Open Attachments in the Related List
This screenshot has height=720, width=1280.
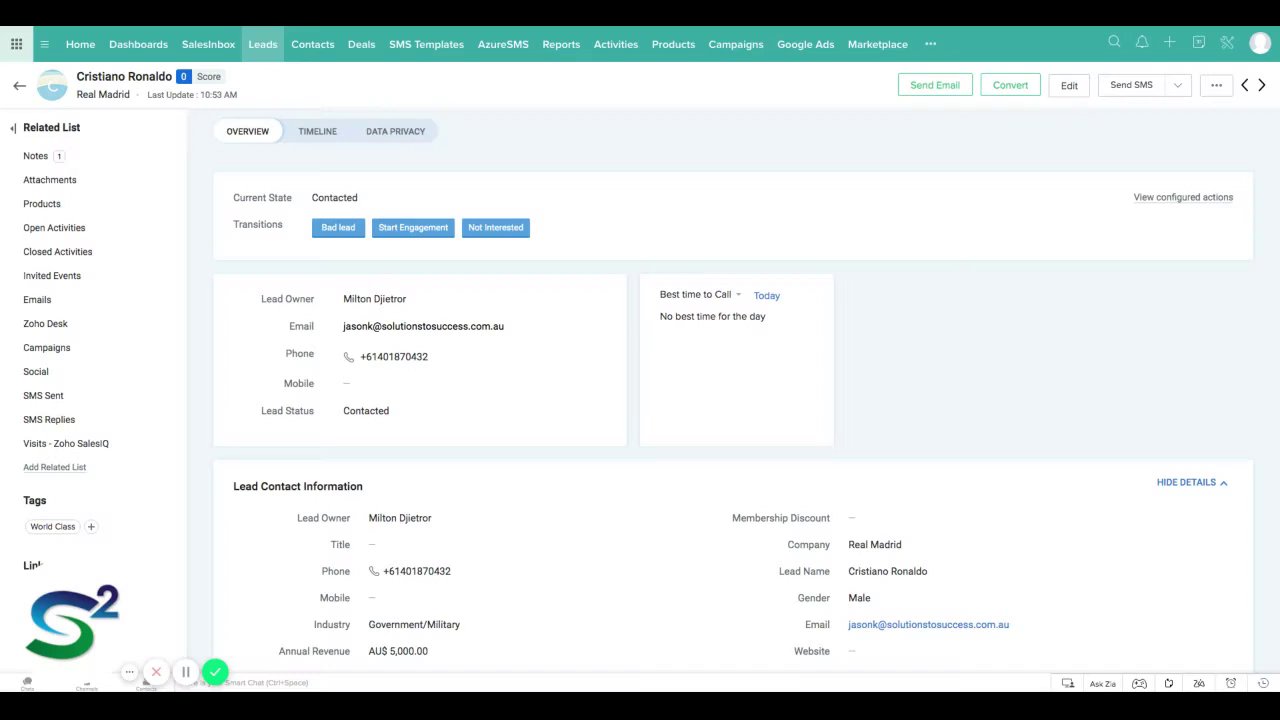pyautogui.click(x=50, y=180)
